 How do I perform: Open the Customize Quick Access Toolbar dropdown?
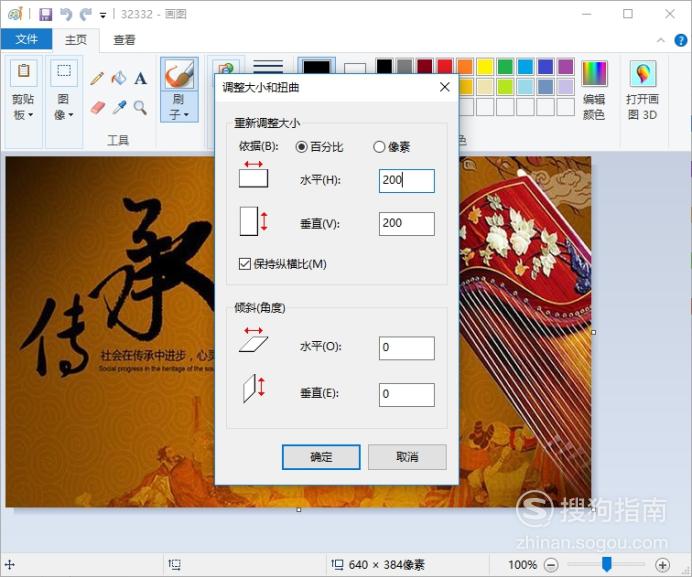click(x=103, y=15)
